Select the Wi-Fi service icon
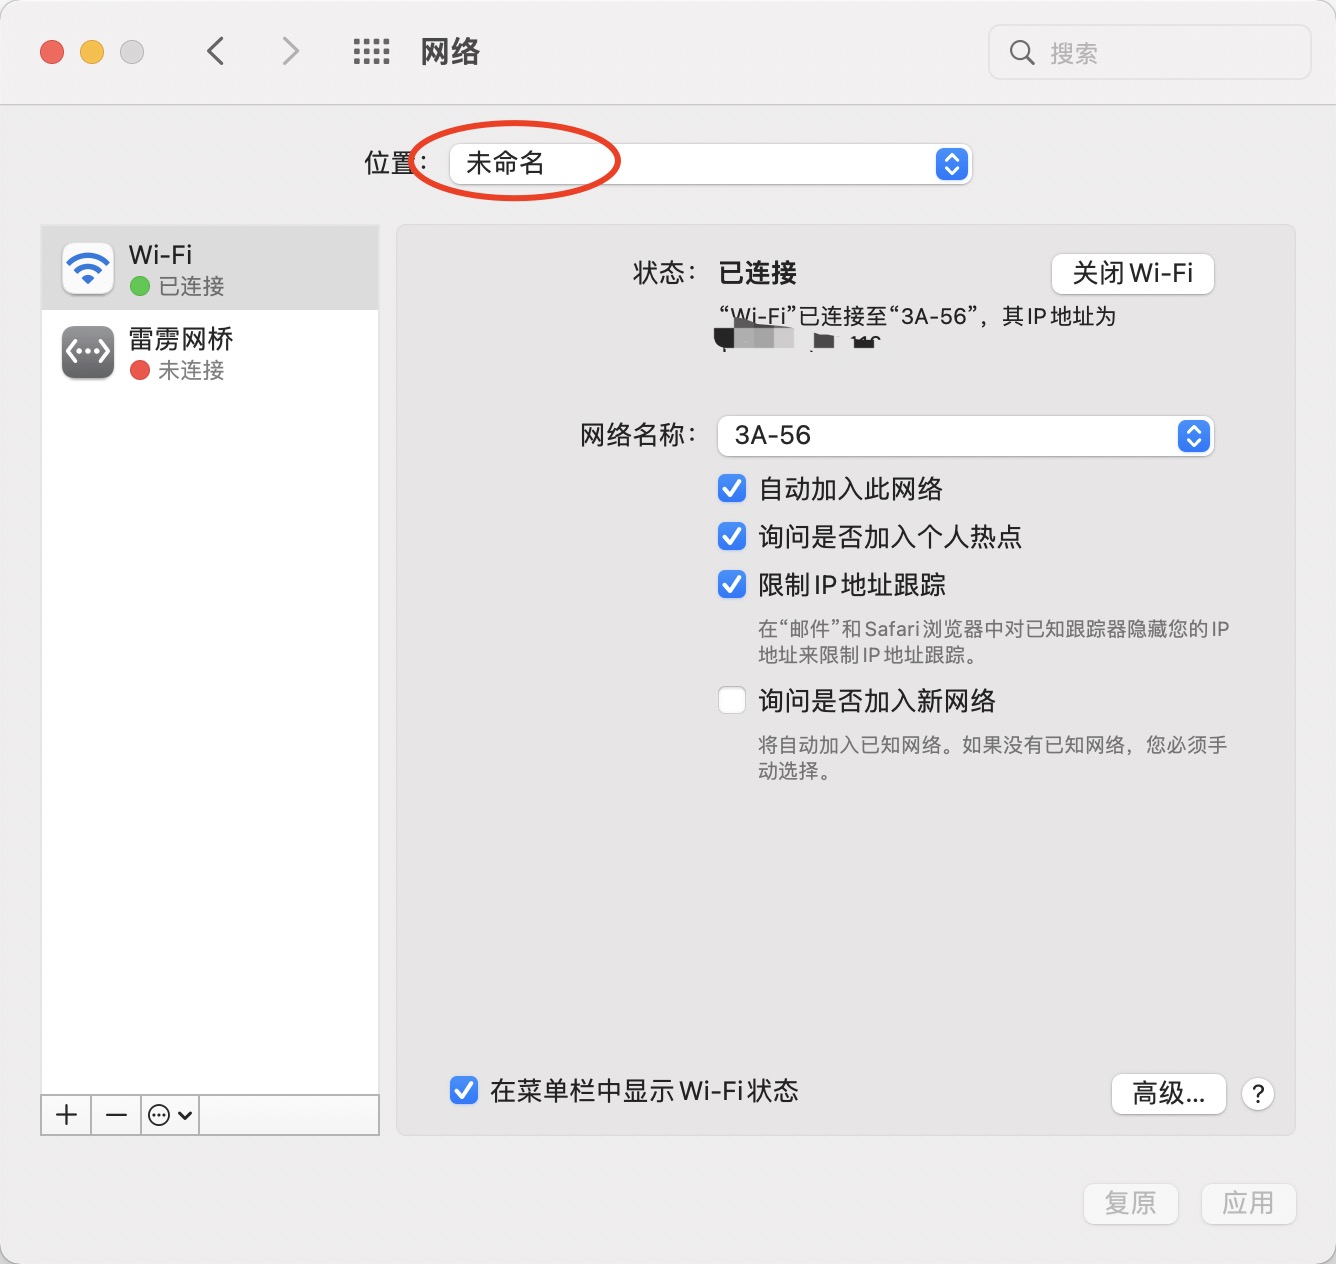1336x1264 pixels. [x=88, y=268]
